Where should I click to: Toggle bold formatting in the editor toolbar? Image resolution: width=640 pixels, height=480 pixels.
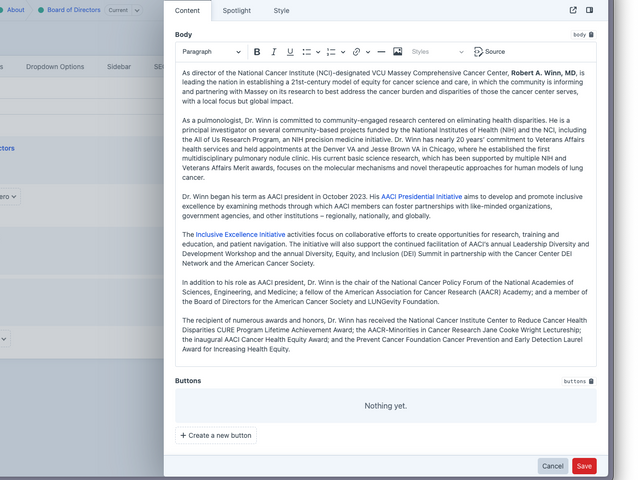(257, 52)
